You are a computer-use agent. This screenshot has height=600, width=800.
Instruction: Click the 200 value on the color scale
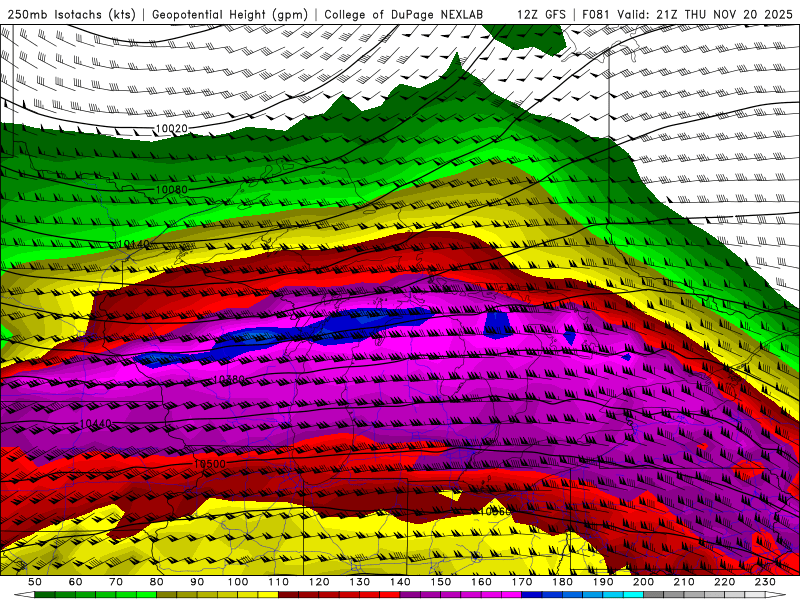point(643,582)
